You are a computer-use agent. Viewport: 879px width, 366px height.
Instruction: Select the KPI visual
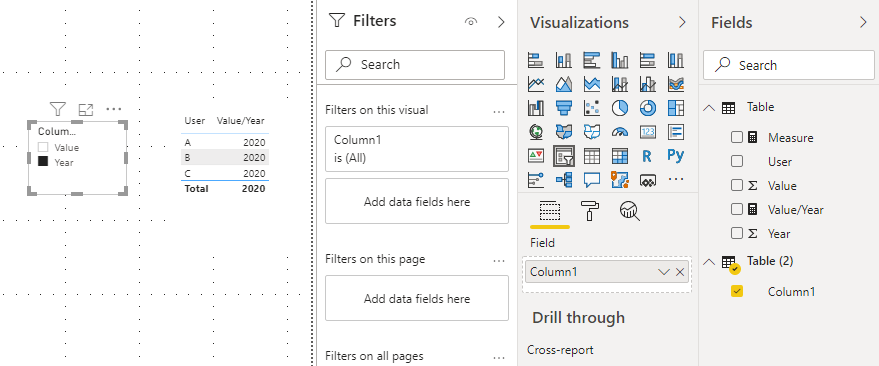(x=536, y=155)
